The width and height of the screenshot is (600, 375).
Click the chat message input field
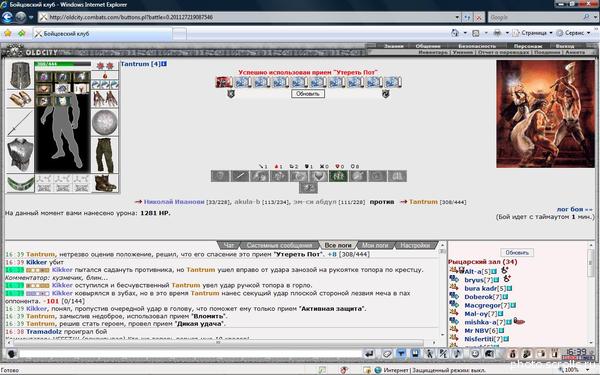pyautogui.click(x=190, y=354)
